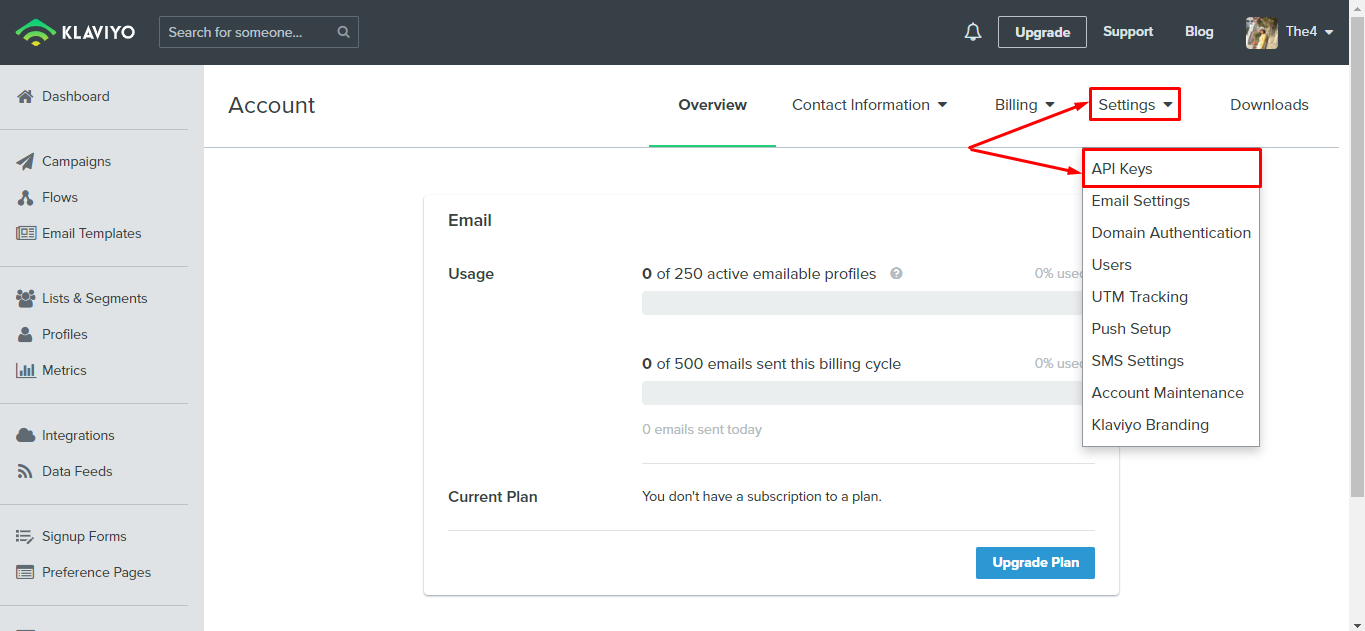Go to Campaigns in sidebar

[x=76, y=162]
